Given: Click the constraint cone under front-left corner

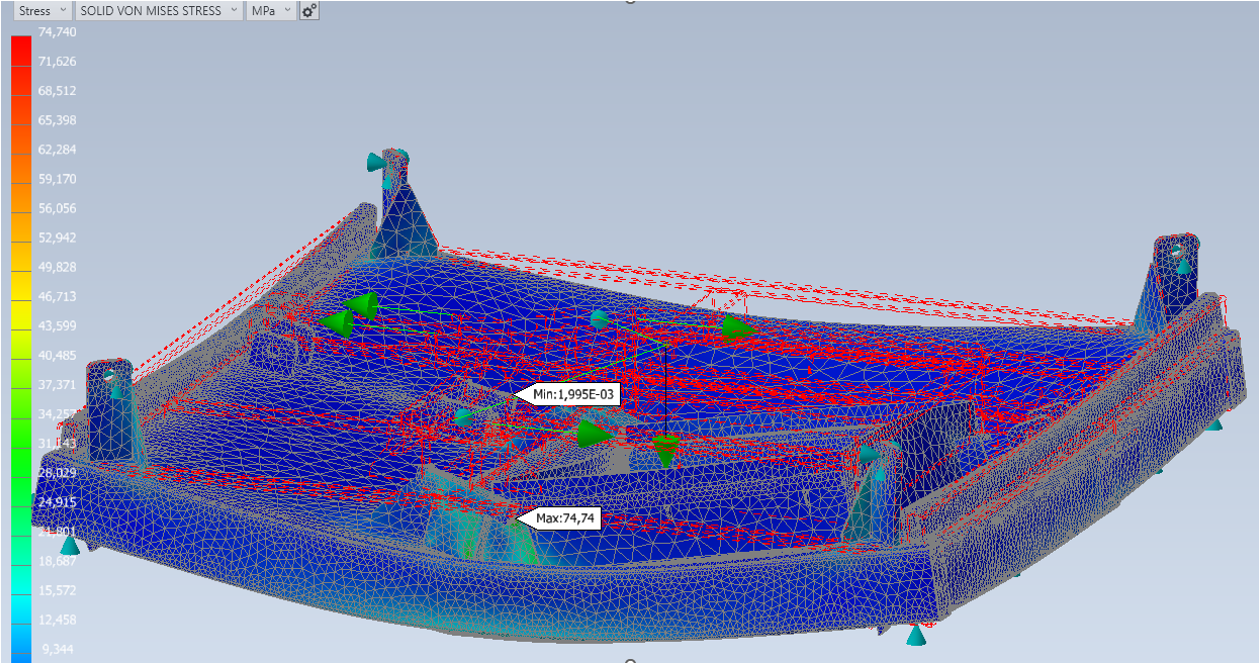Looking at the screenshot, I should click(69, 545).
